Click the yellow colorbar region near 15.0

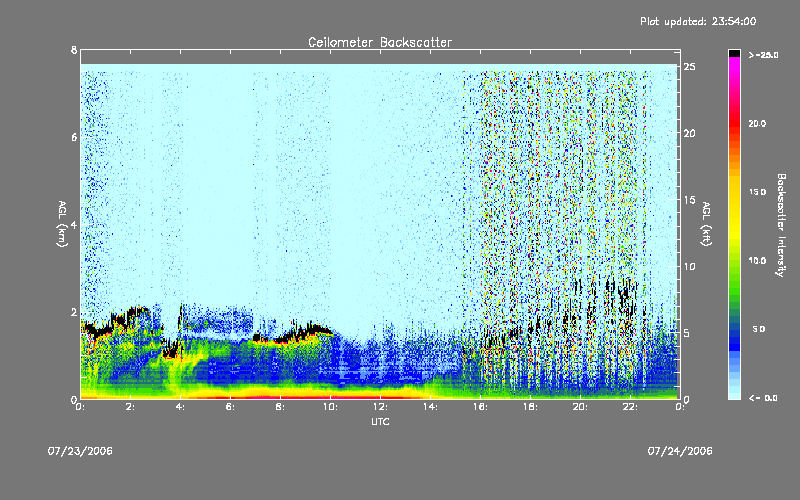click(x=734, y=193)
